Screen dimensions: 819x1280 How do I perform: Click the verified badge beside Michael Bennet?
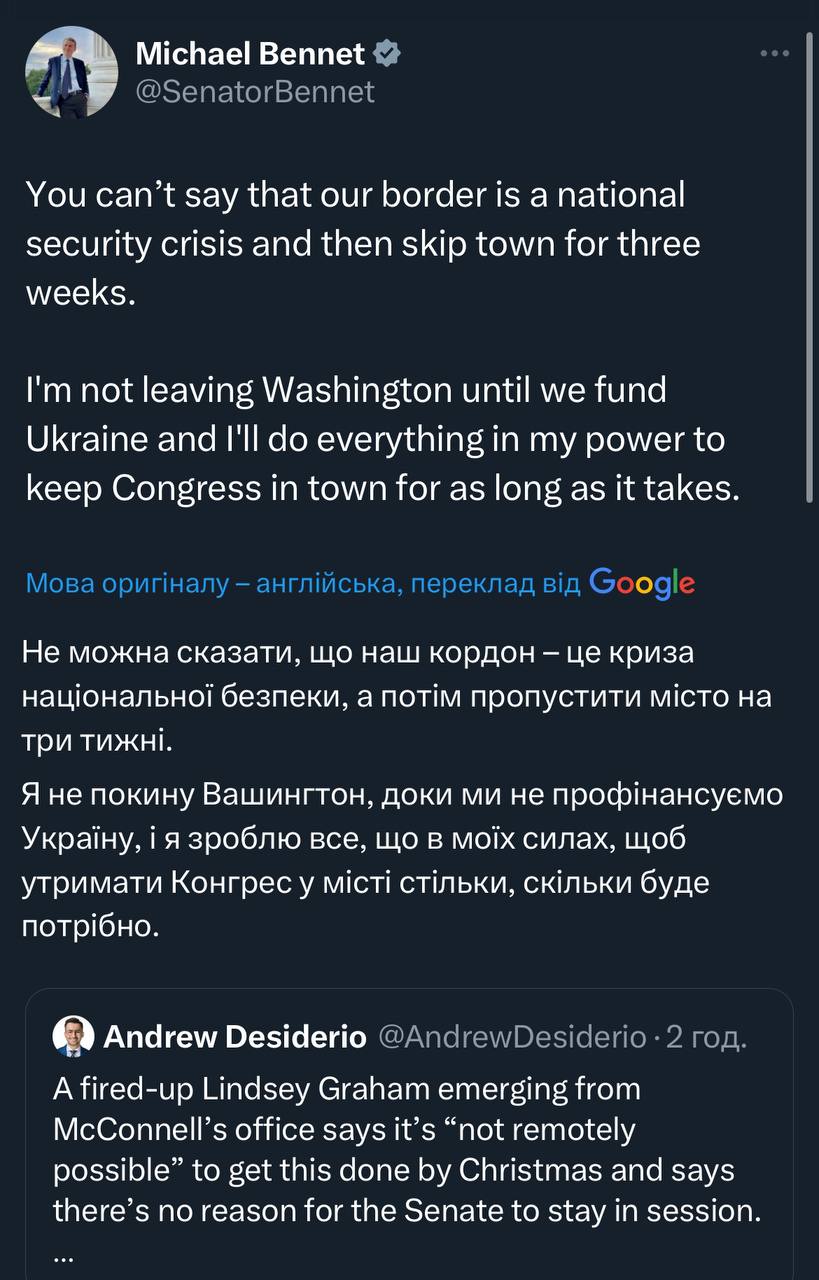click(386, 54)
